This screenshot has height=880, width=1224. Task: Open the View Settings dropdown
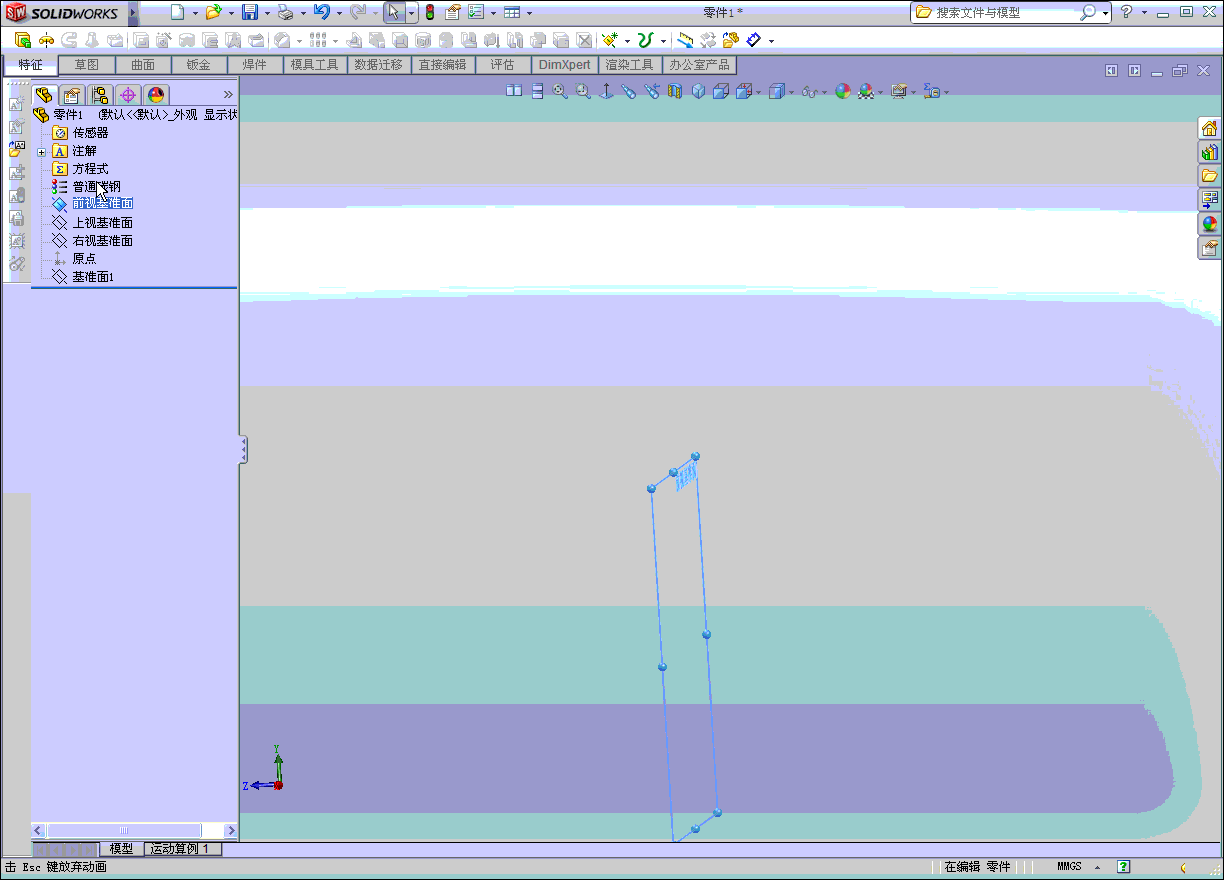point(913,92)
